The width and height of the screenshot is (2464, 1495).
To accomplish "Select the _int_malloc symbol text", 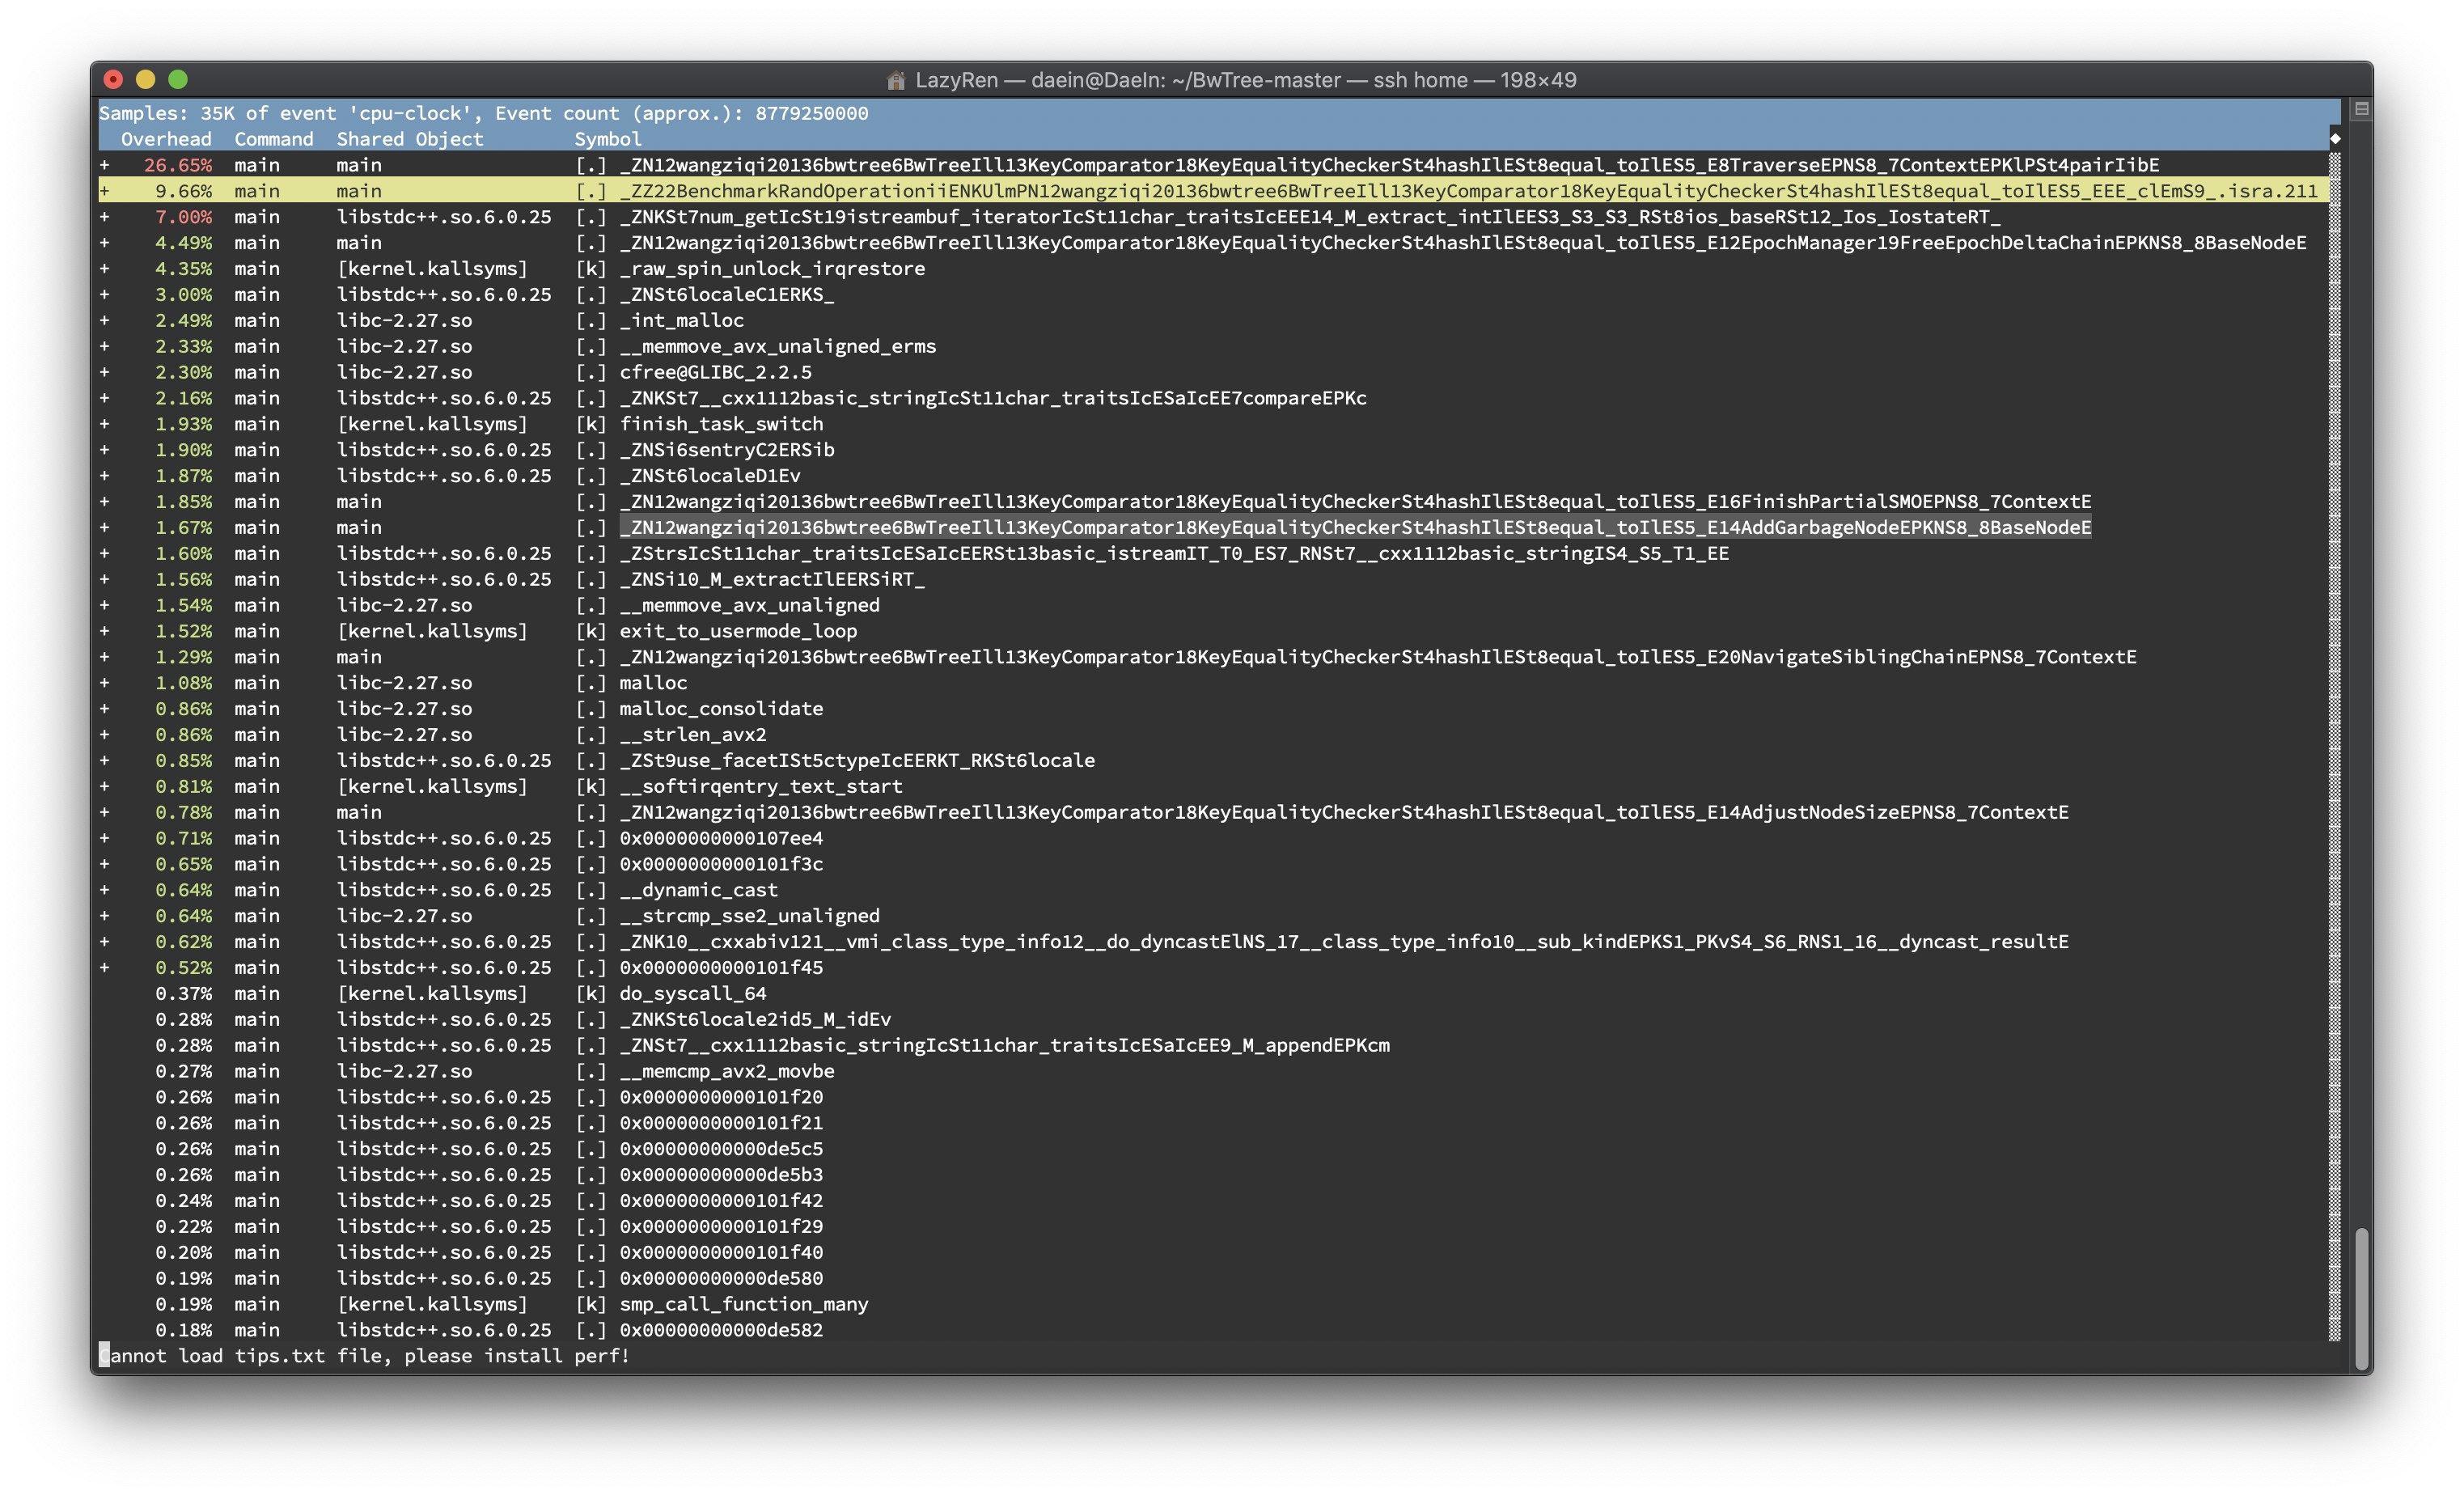I will (682, 321).
